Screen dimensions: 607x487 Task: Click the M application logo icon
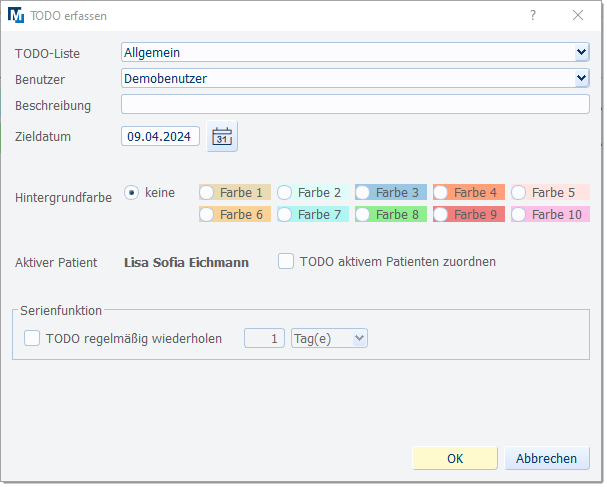tap(16, 15)
